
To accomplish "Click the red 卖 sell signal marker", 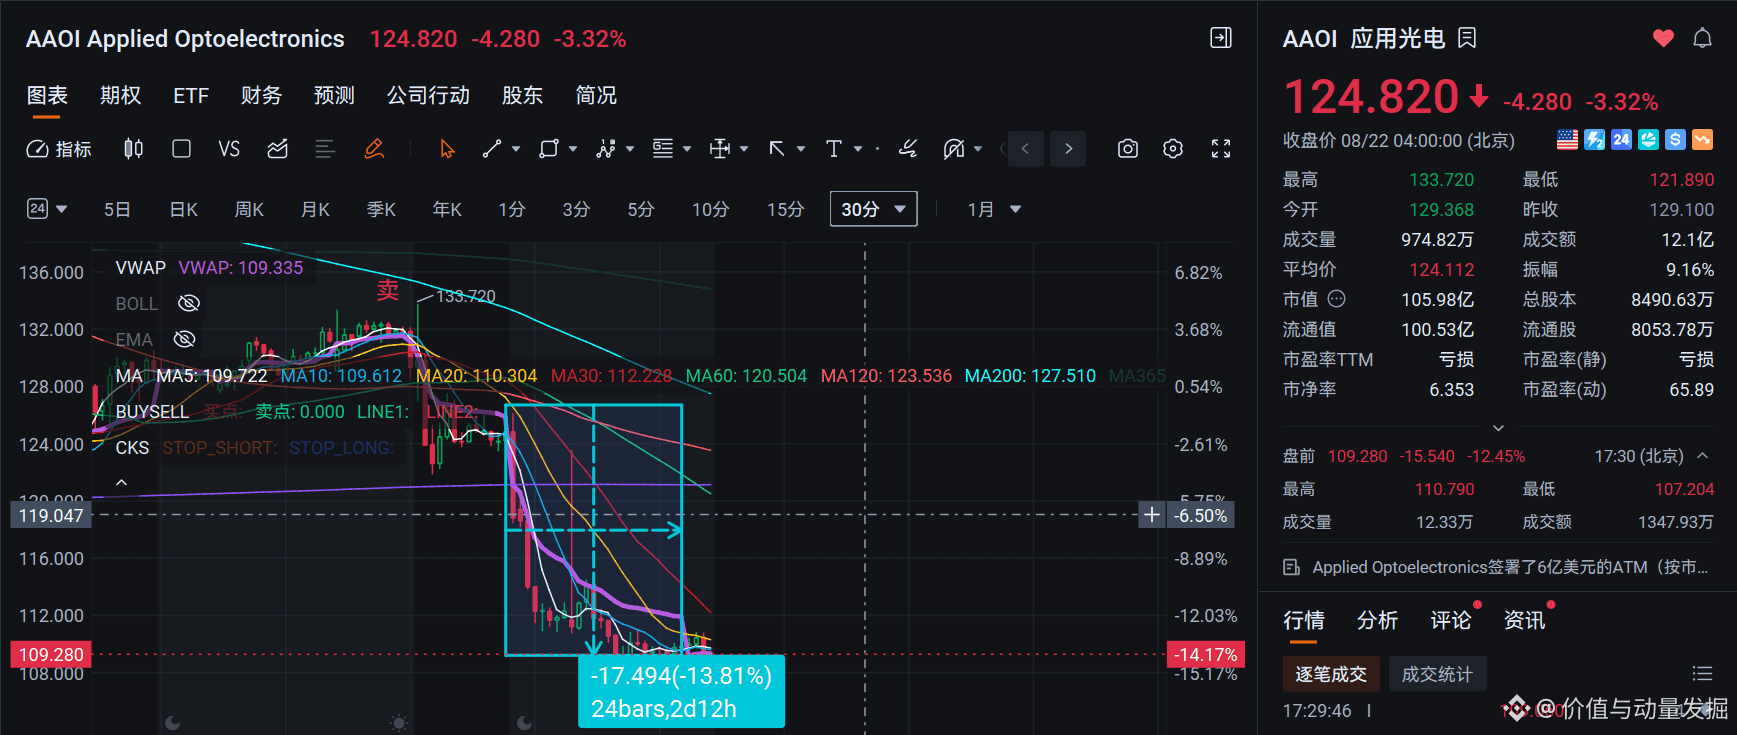I will 388,290.
